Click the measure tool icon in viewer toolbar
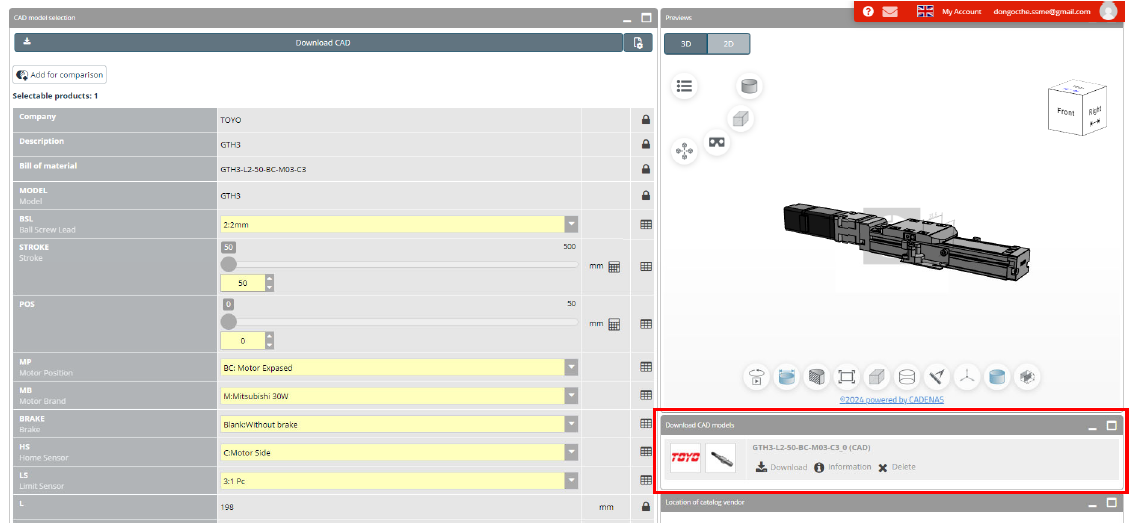The width and height of the screenshot is (1140, 529). pos(936,377)
